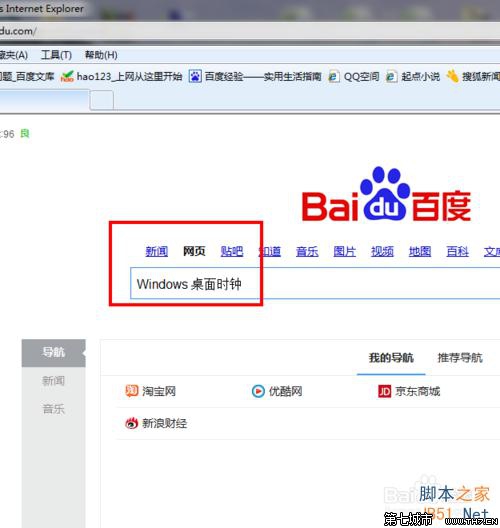Select the 新闻 sidebar tab
The image size is (500, 528).
pos(54,381)
